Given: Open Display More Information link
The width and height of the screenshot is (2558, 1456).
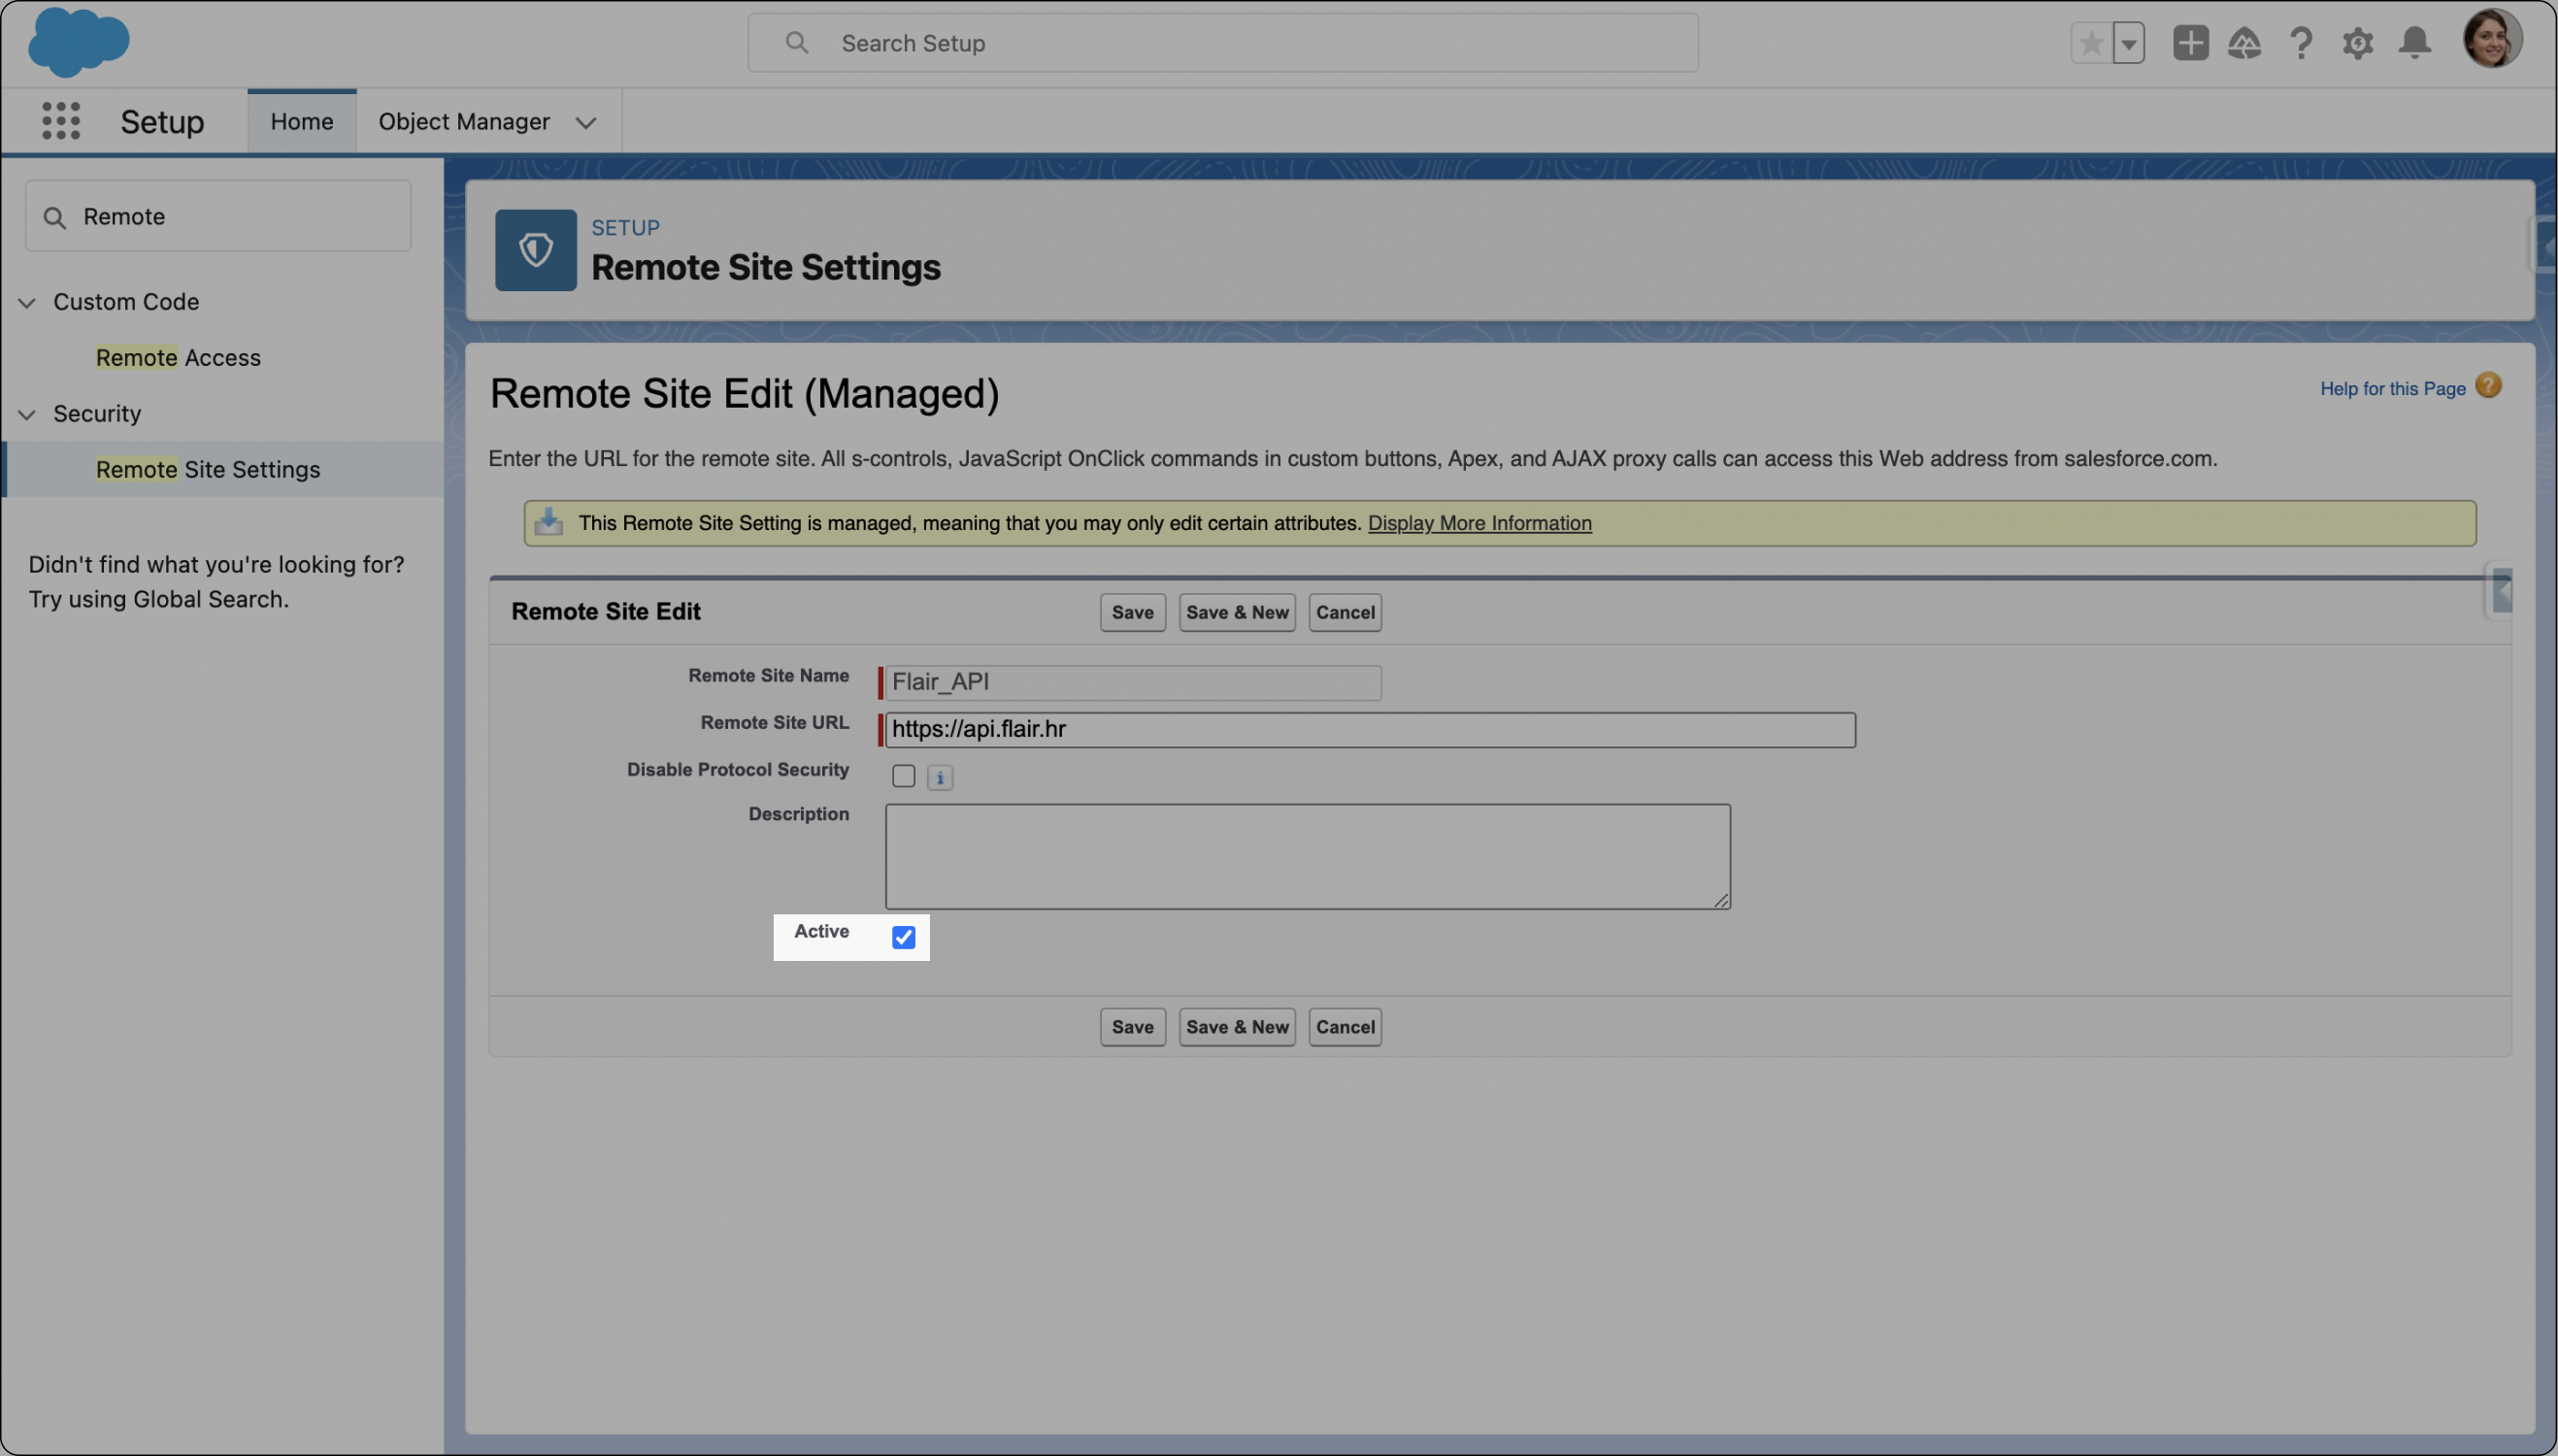Looking at the screenshot, I should 1479,523.
